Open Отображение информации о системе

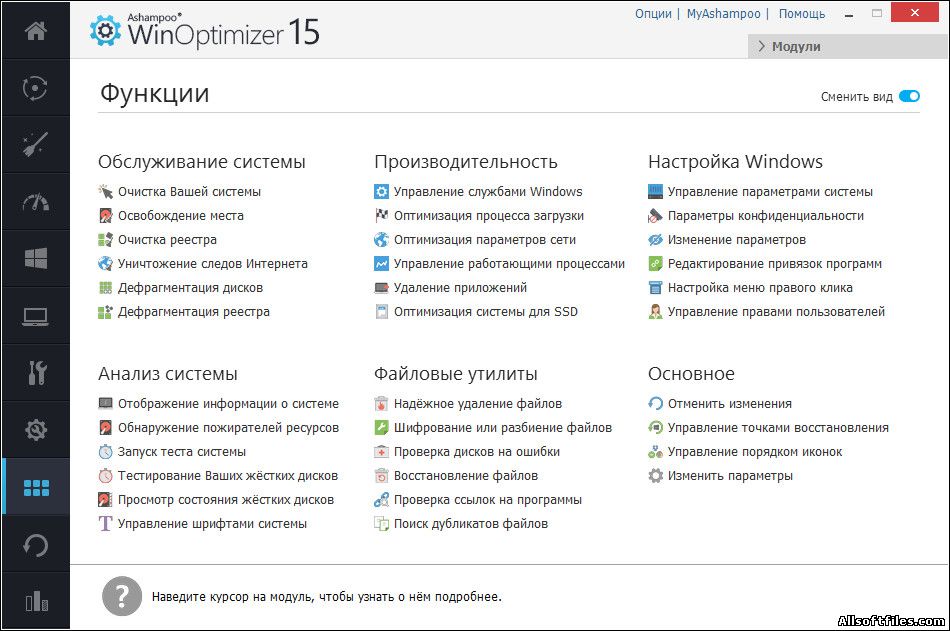click(228, 404)
